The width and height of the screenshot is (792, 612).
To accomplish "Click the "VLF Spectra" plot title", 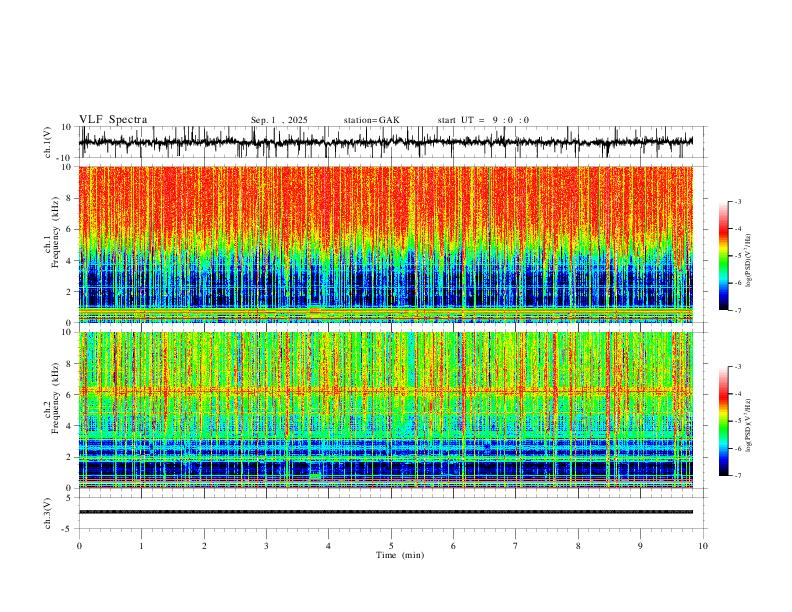I will (x=113, y=120).
